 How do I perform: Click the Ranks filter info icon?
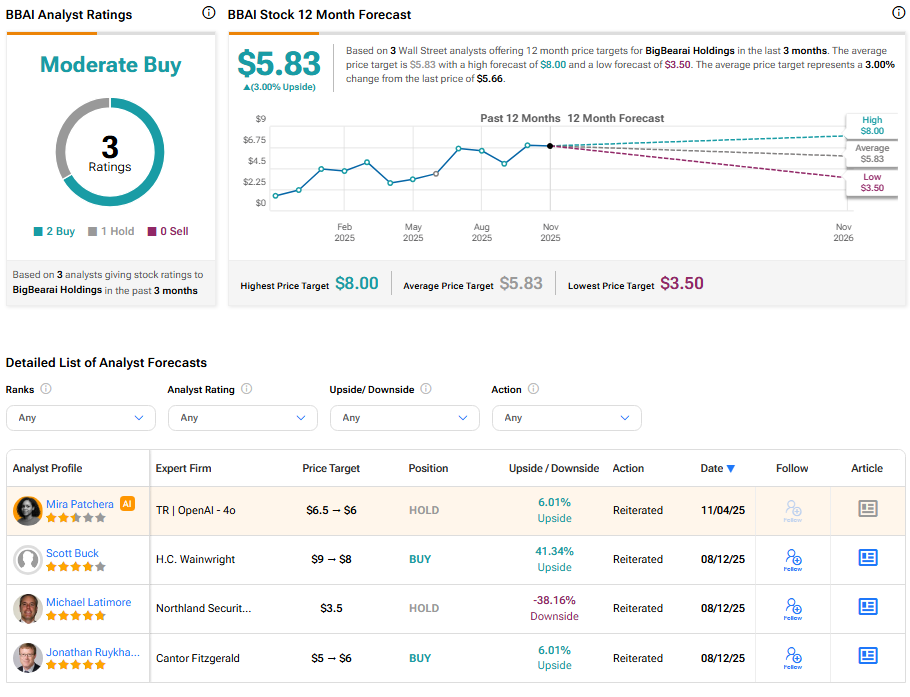click(46, 389)
